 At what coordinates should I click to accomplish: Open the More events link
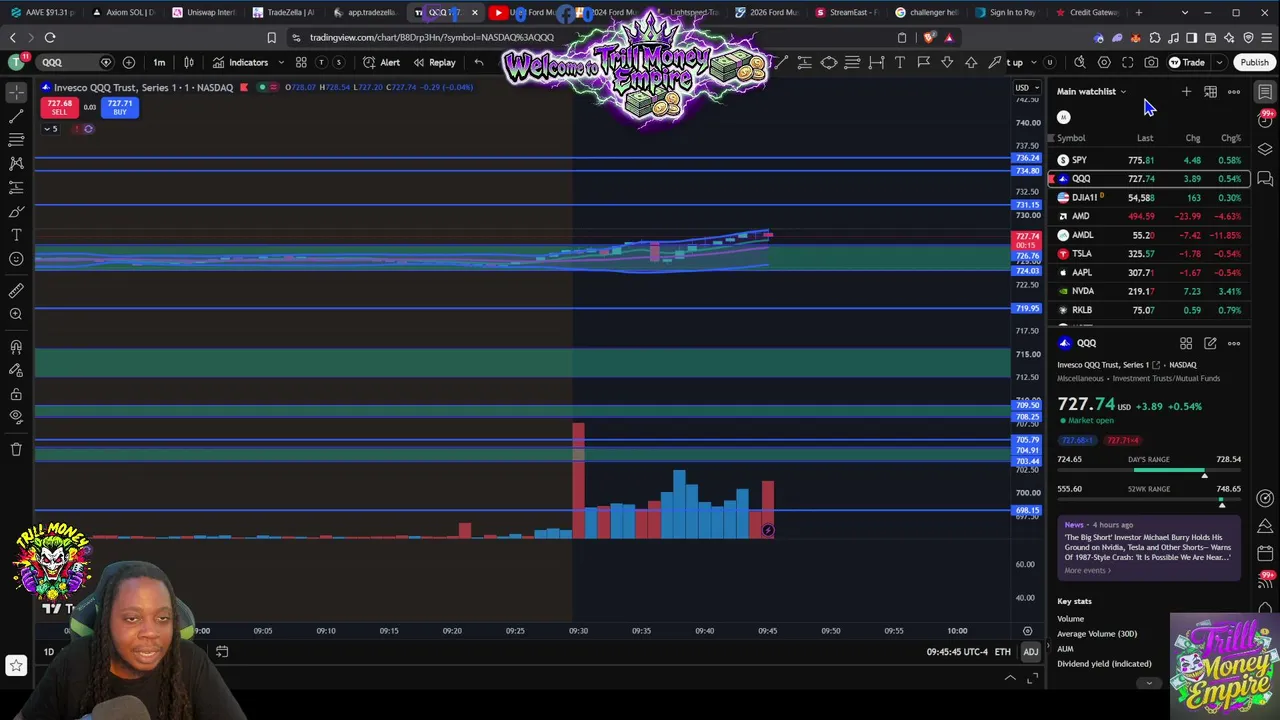point(1087,570)
